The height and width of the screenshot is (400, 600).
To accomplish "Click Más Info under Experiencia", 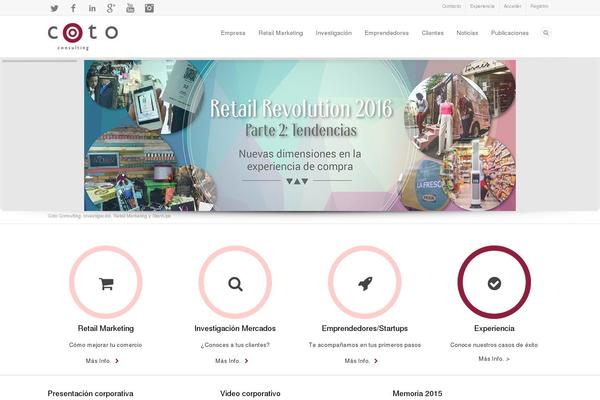I will pos(494,359).
